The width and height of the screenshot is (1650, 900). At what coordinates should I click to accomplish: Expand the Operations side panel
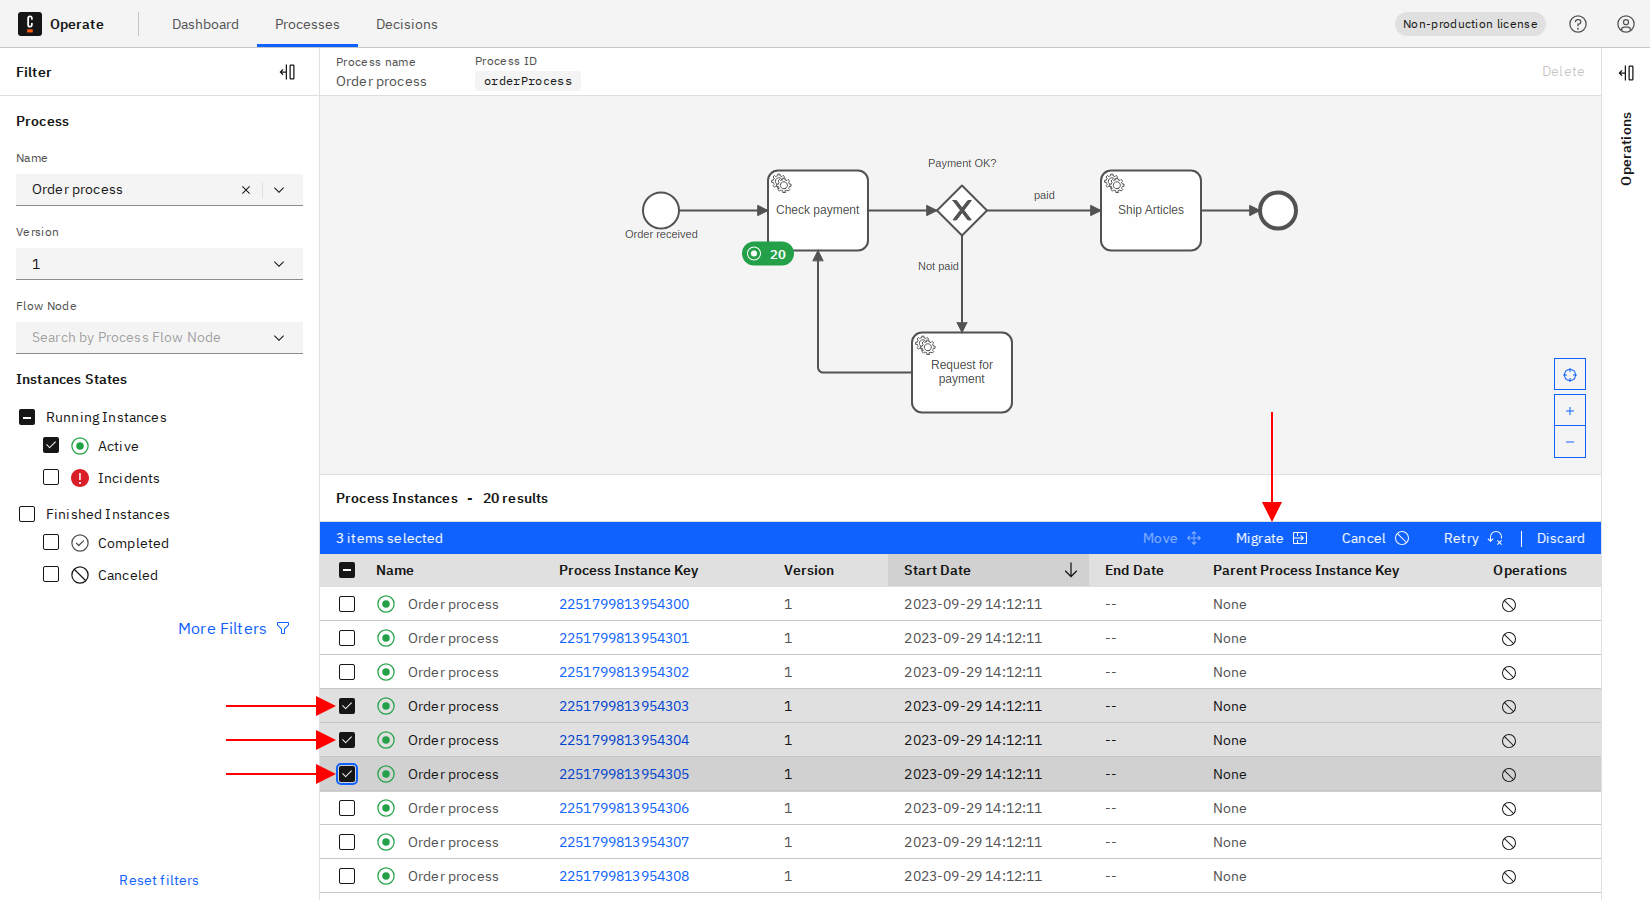pyautogui.click(x=1626, y=73)
